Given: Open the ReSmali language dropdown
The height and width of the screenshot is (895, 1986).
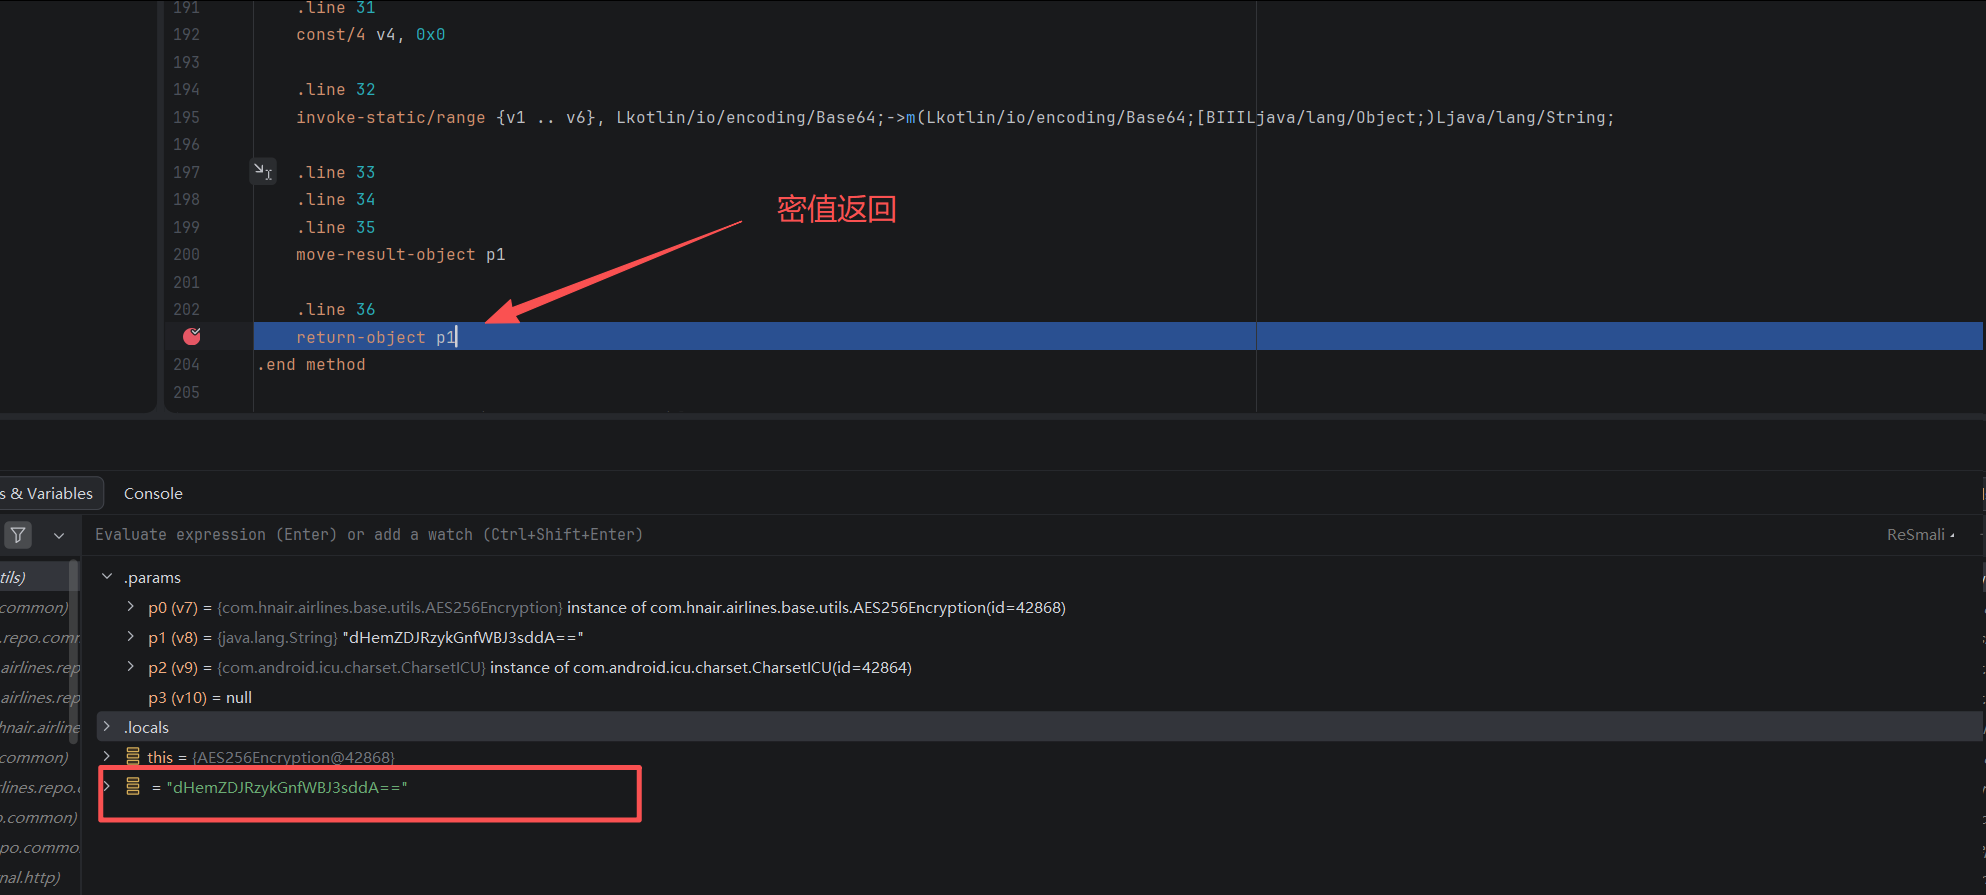Looking at the screenshot, I should (x=1920, y=535).
